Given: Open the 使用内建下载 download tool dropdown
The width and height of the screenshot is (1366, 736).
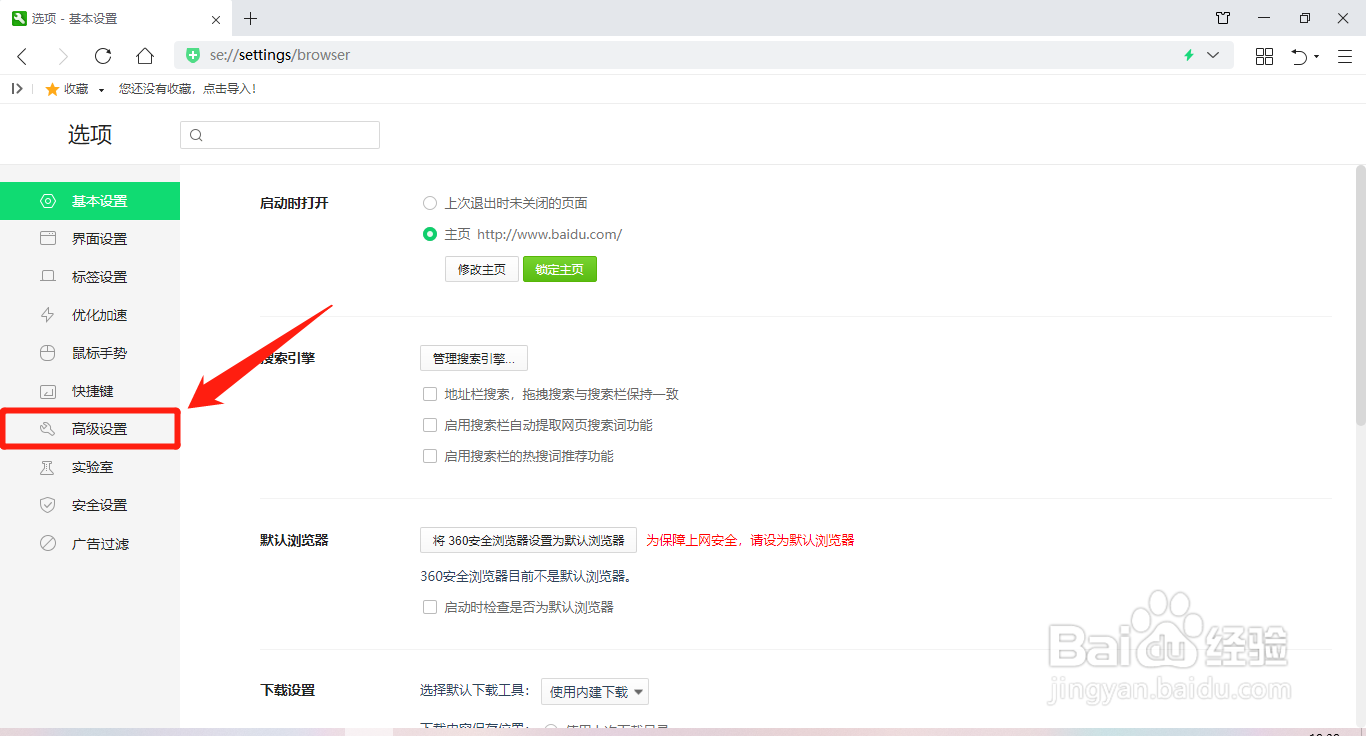Looking at the screenshot, I should pyautogui.click(x=595, y=691).
